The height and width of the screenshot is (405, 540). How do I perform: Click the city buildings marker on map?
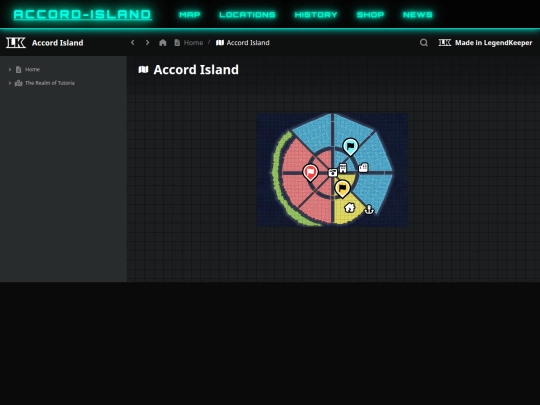363,168
